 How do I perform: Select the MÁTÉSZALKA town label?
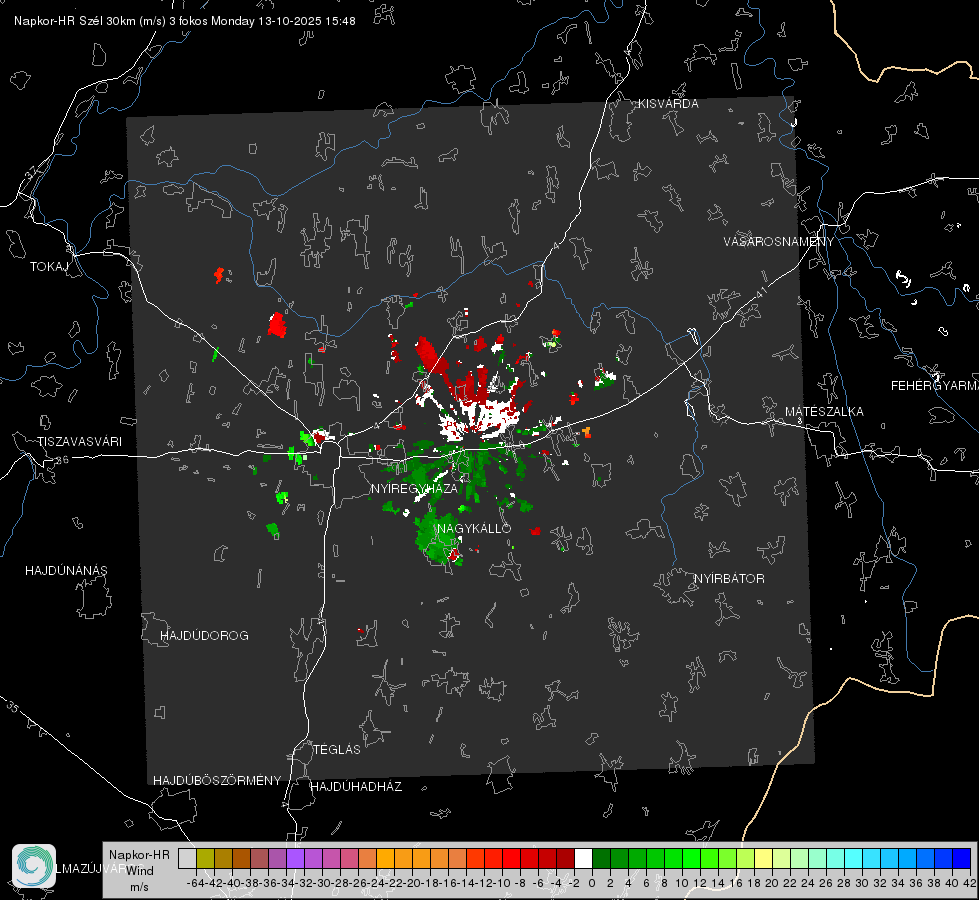pos(824,412)
